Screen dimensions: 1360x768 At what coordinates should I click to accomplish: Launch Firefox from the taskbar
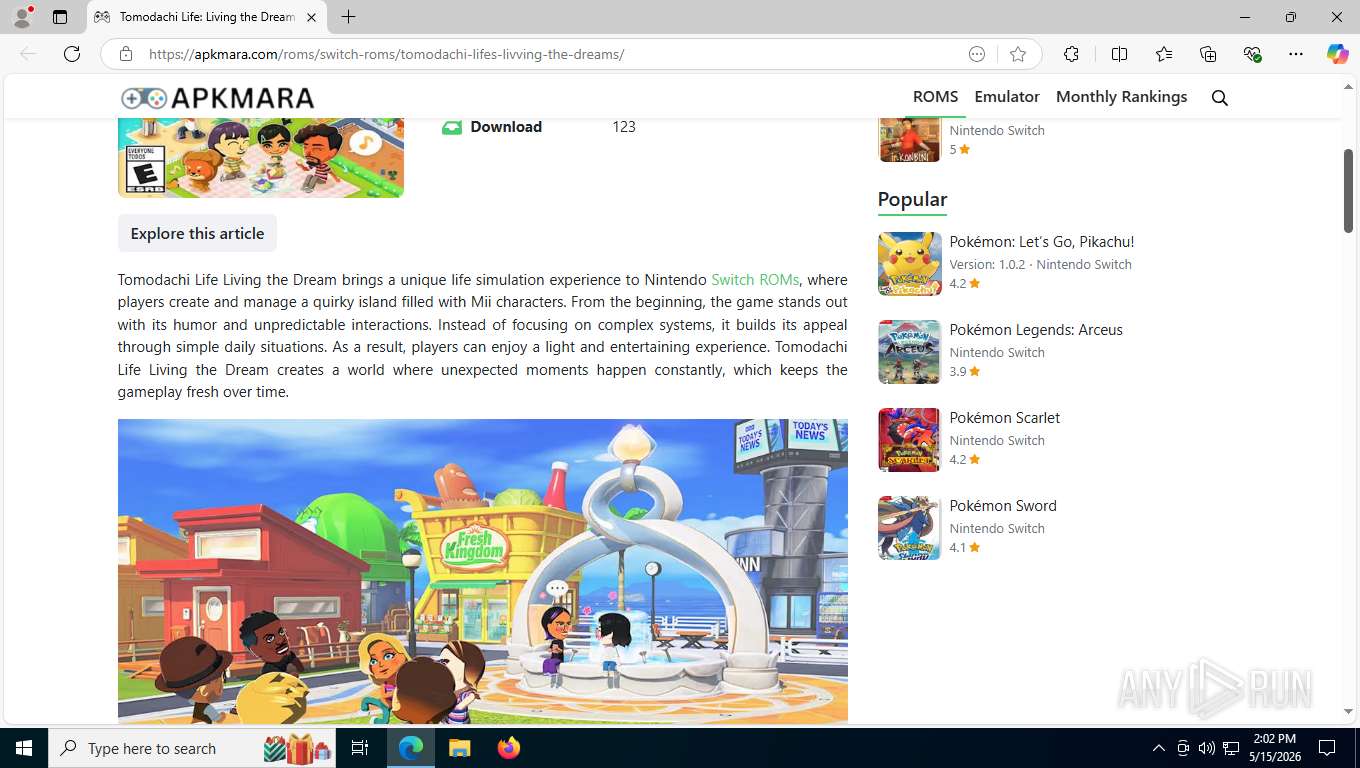click(509, 748)
